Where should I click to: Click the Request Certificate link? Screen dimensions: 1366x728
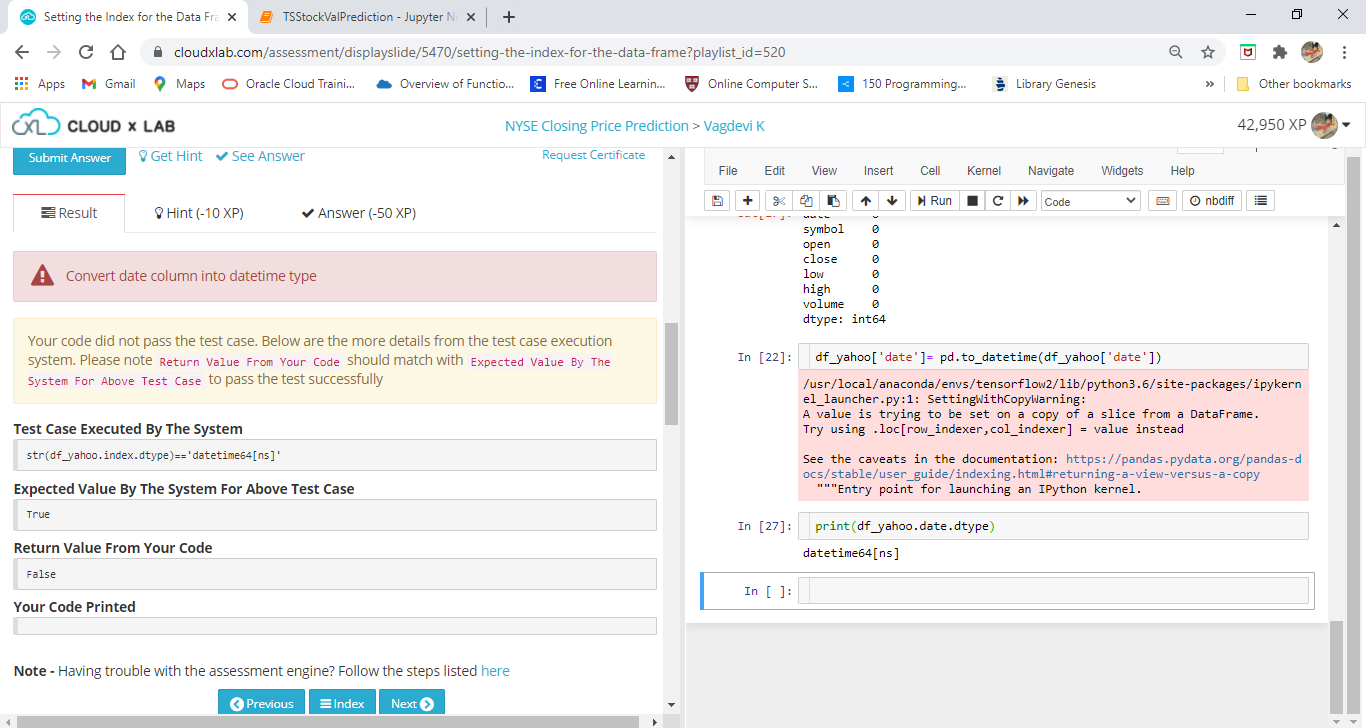click(593, 155)
